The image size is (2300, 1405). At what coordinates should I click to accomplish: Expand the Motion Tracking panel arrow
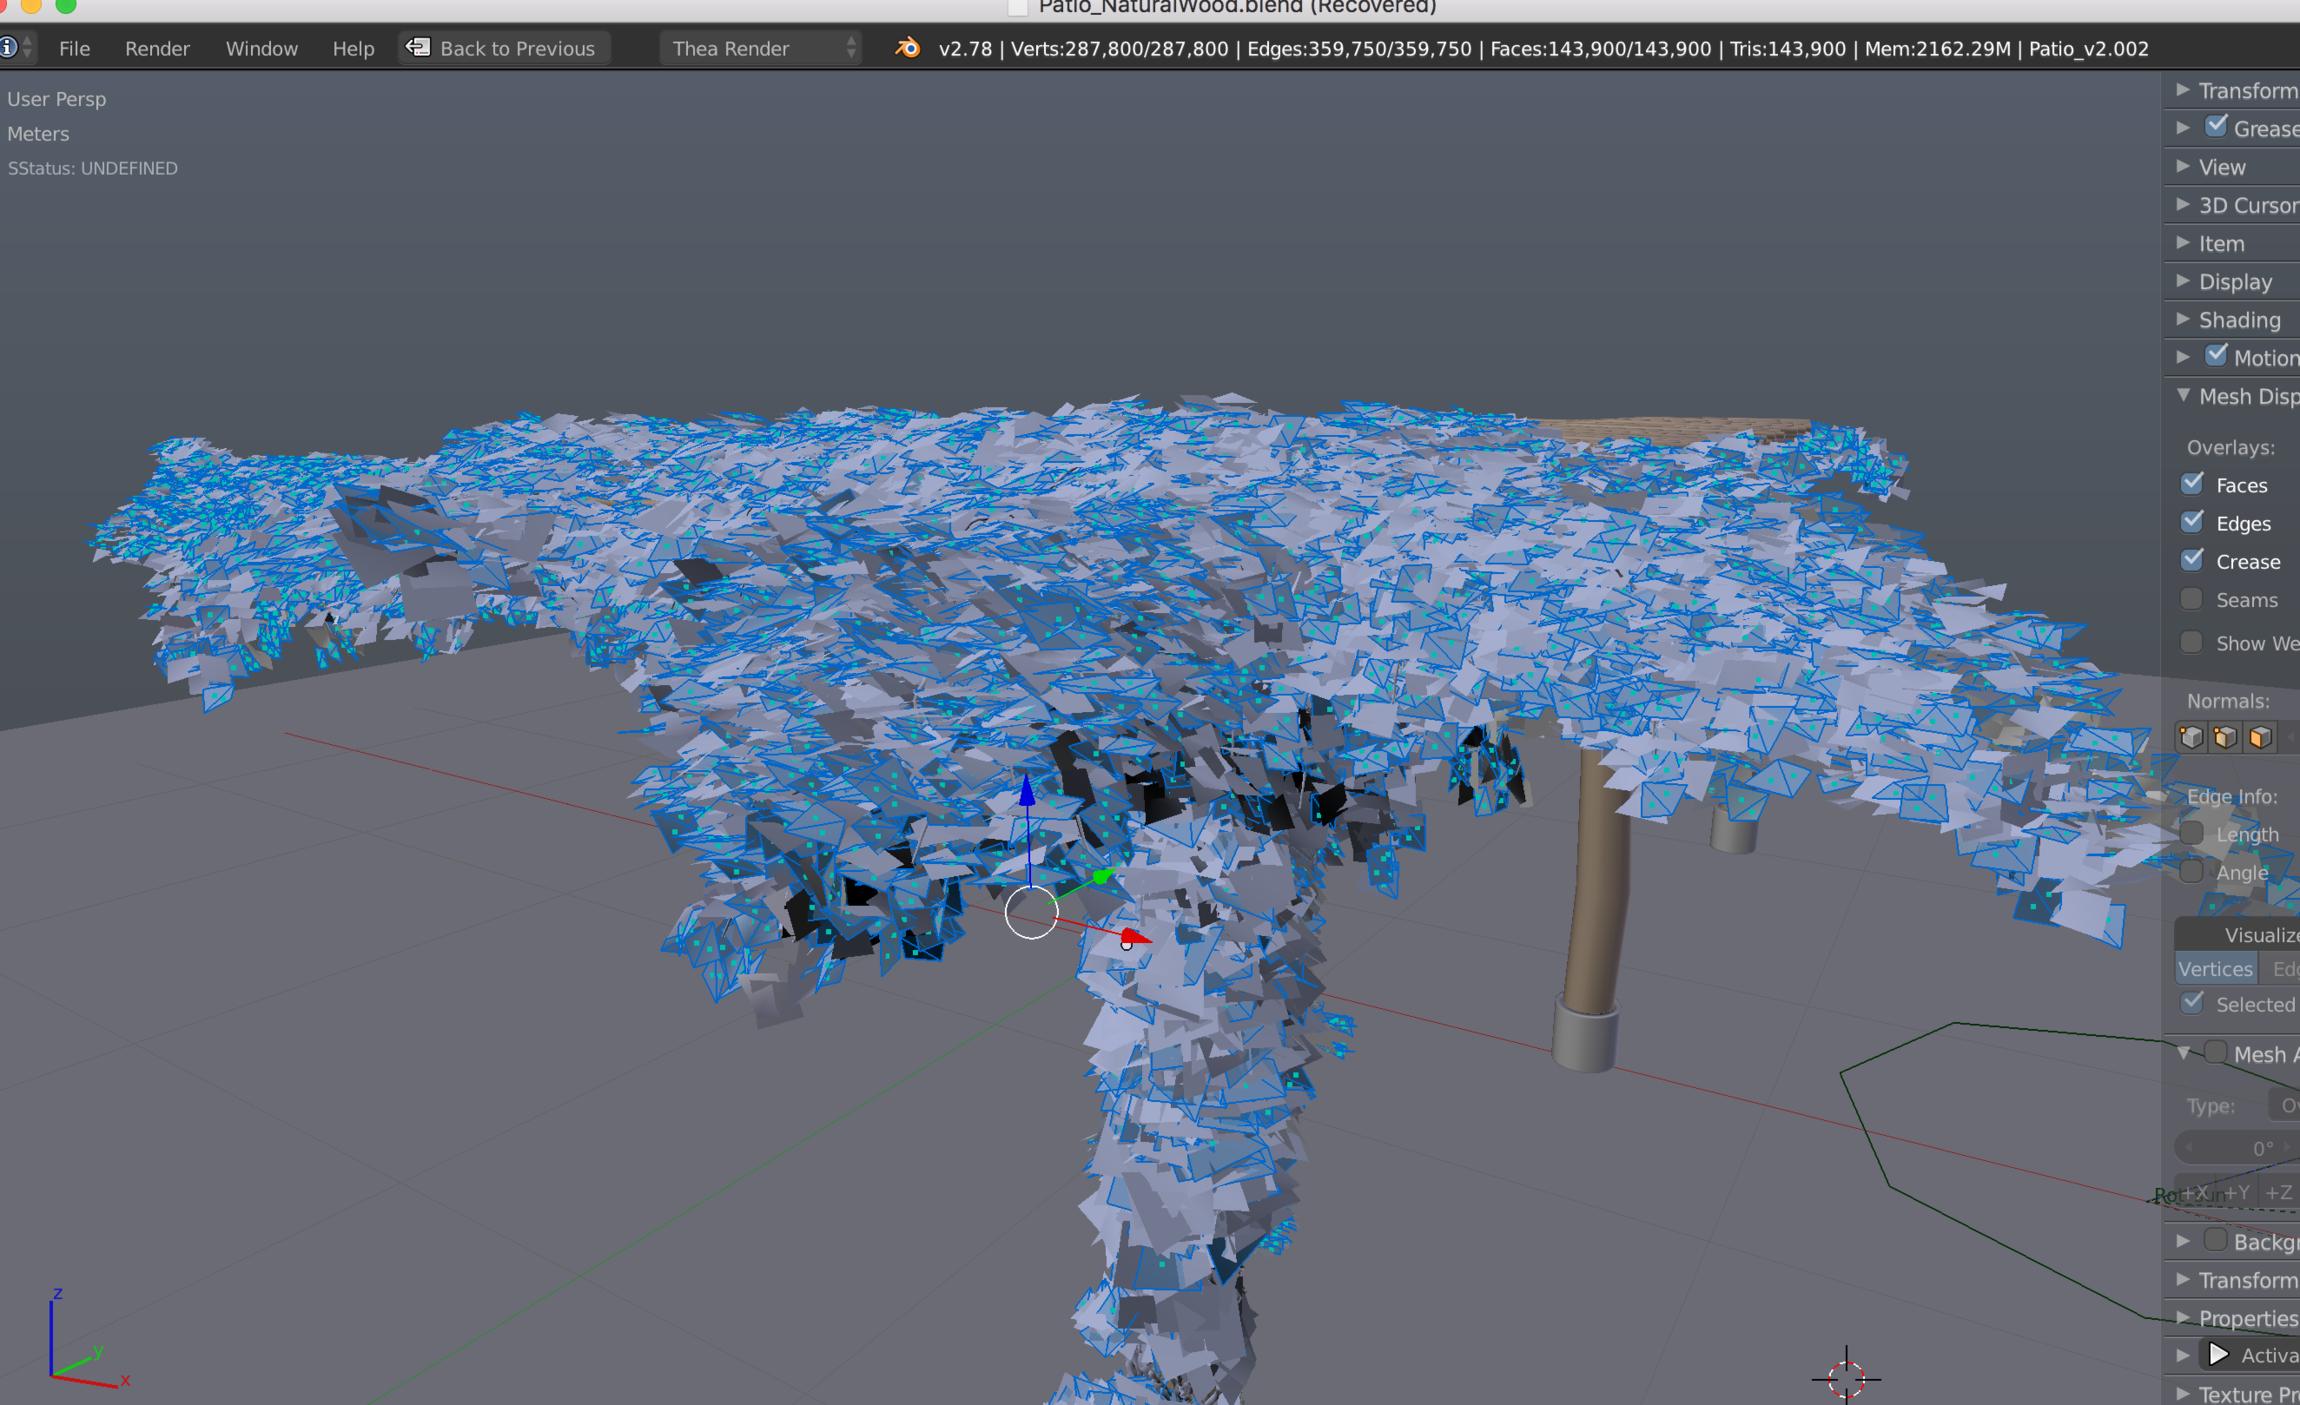[x=2183, y=357]
